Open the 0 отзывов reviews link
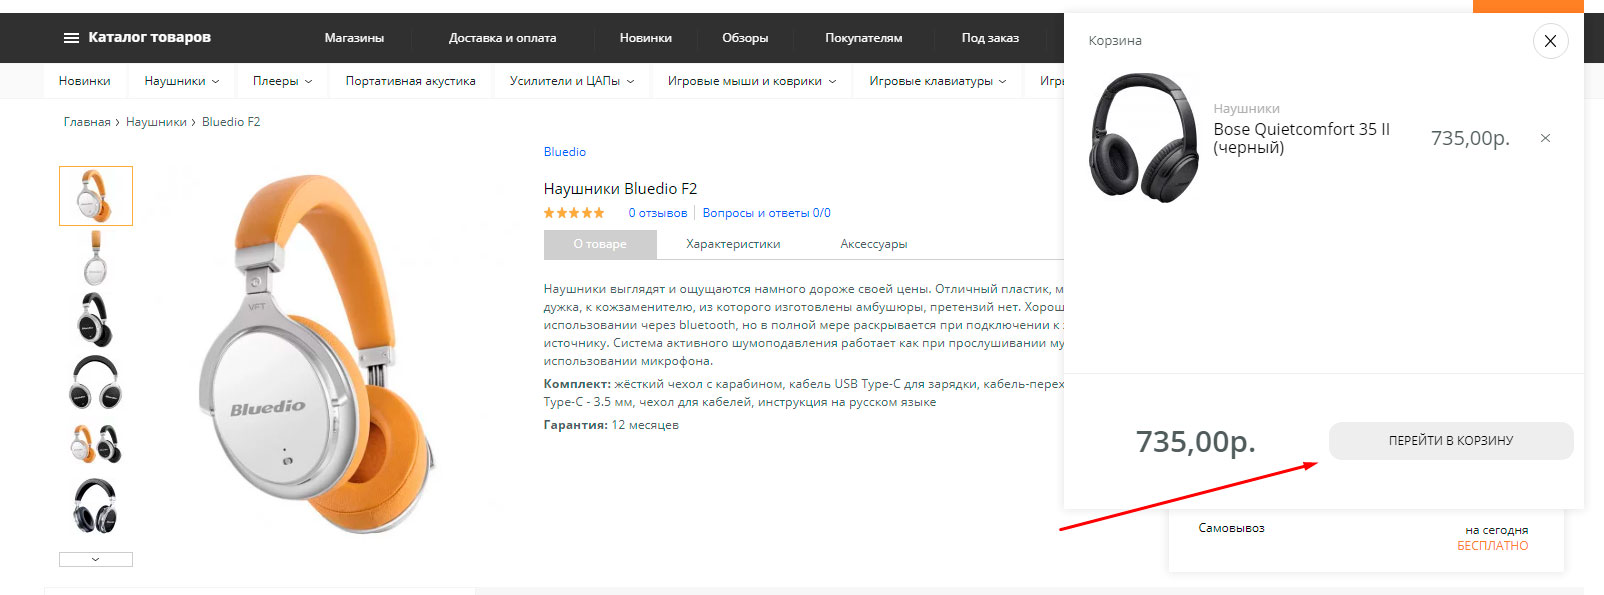 [657, 213]
